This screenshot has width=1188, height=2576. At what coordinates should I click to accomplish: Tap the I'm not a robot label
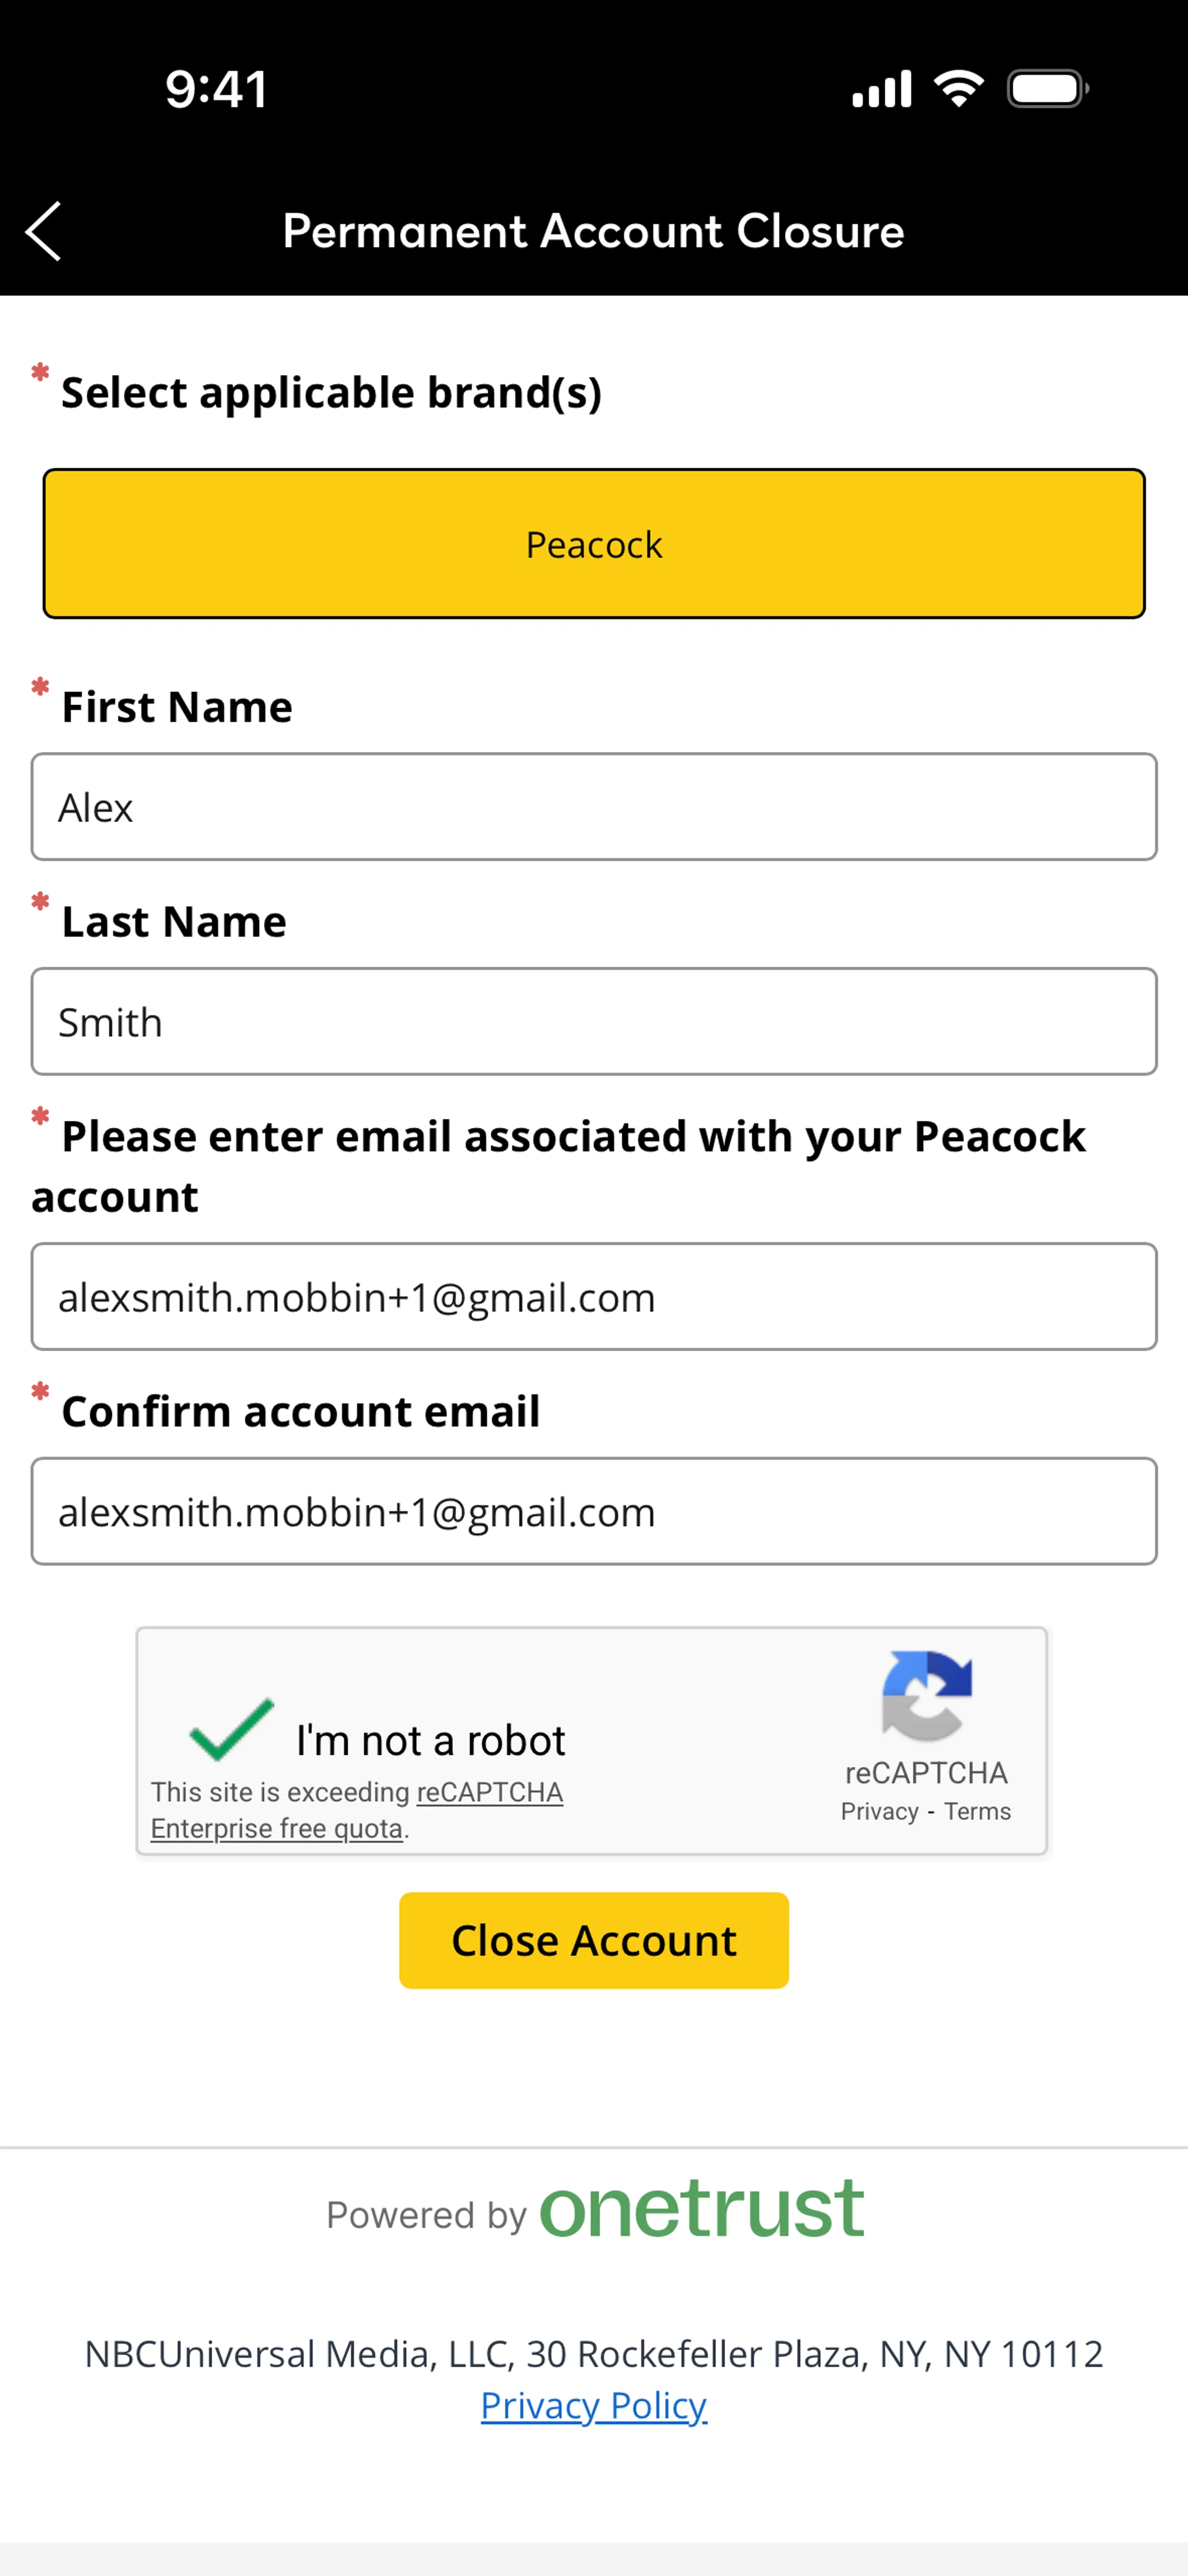430,1740
